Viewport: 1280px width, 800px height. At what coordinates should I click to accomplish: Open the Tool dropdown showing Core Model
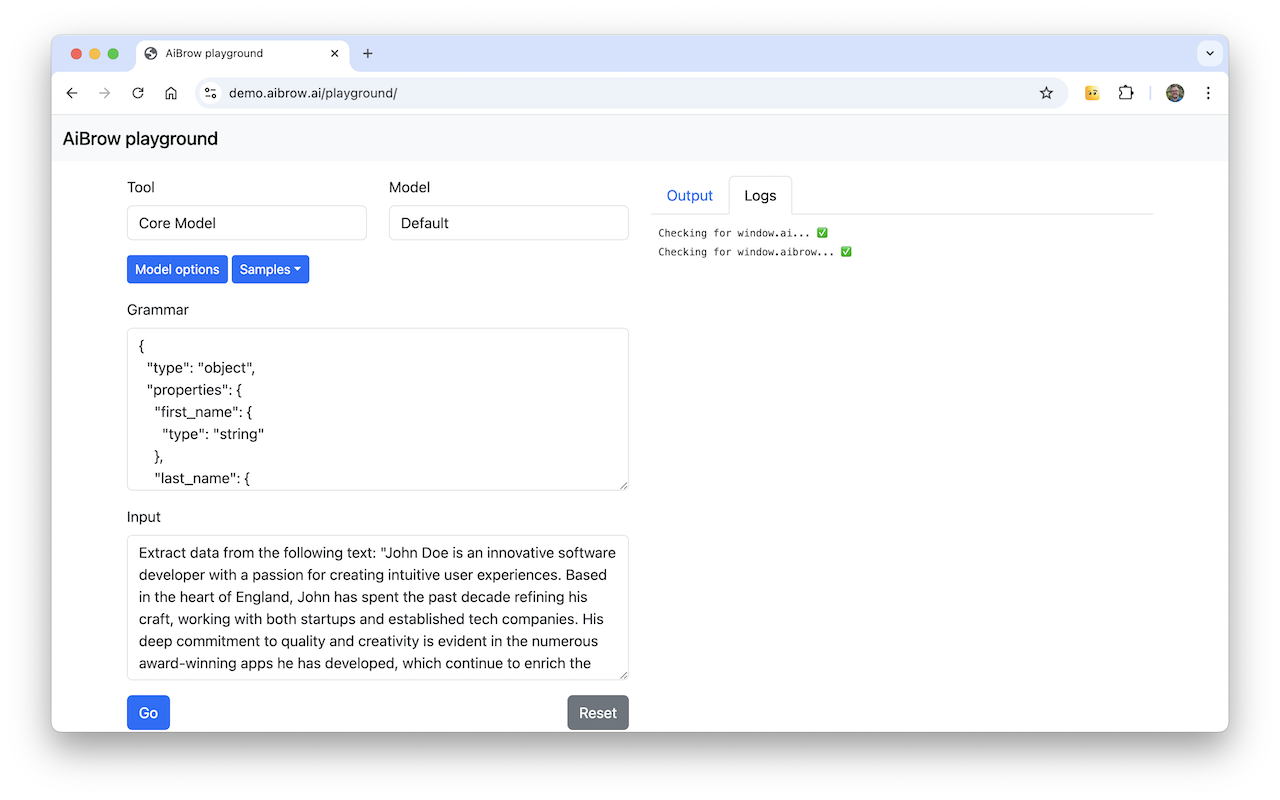click(247, 223)
